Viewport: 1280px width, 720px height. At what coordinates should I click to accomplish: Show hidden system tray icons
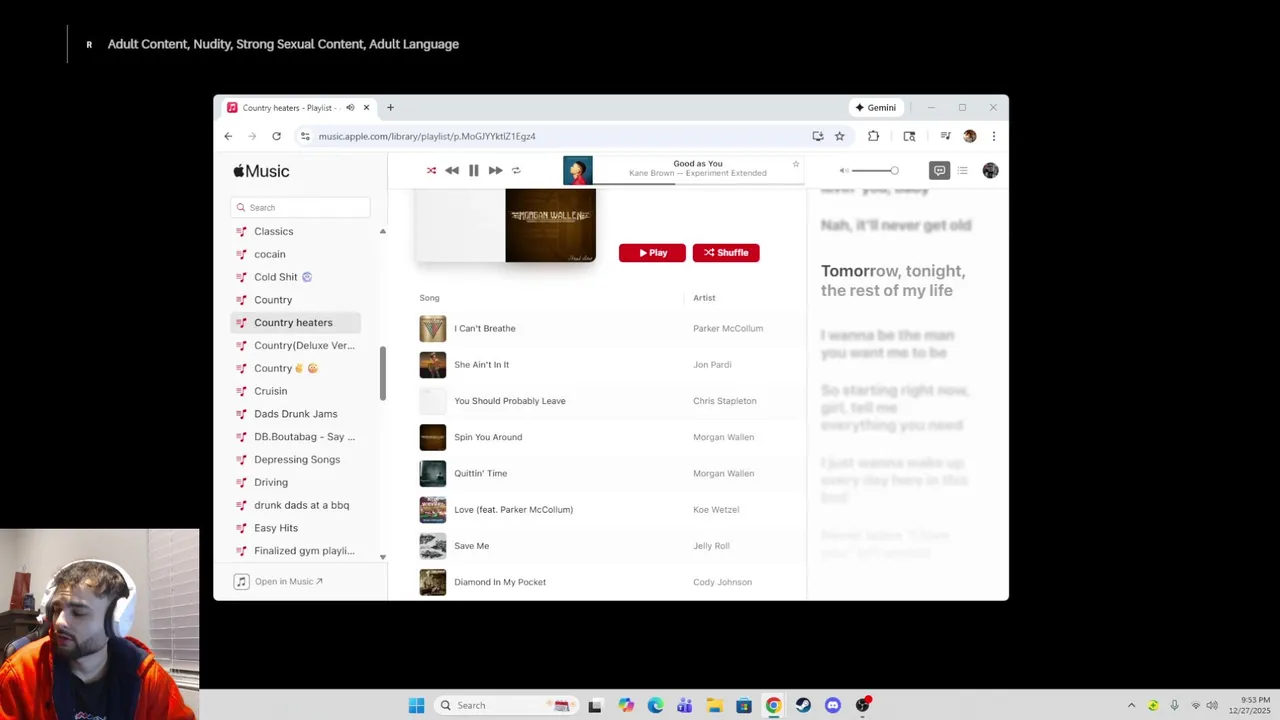1131,705
